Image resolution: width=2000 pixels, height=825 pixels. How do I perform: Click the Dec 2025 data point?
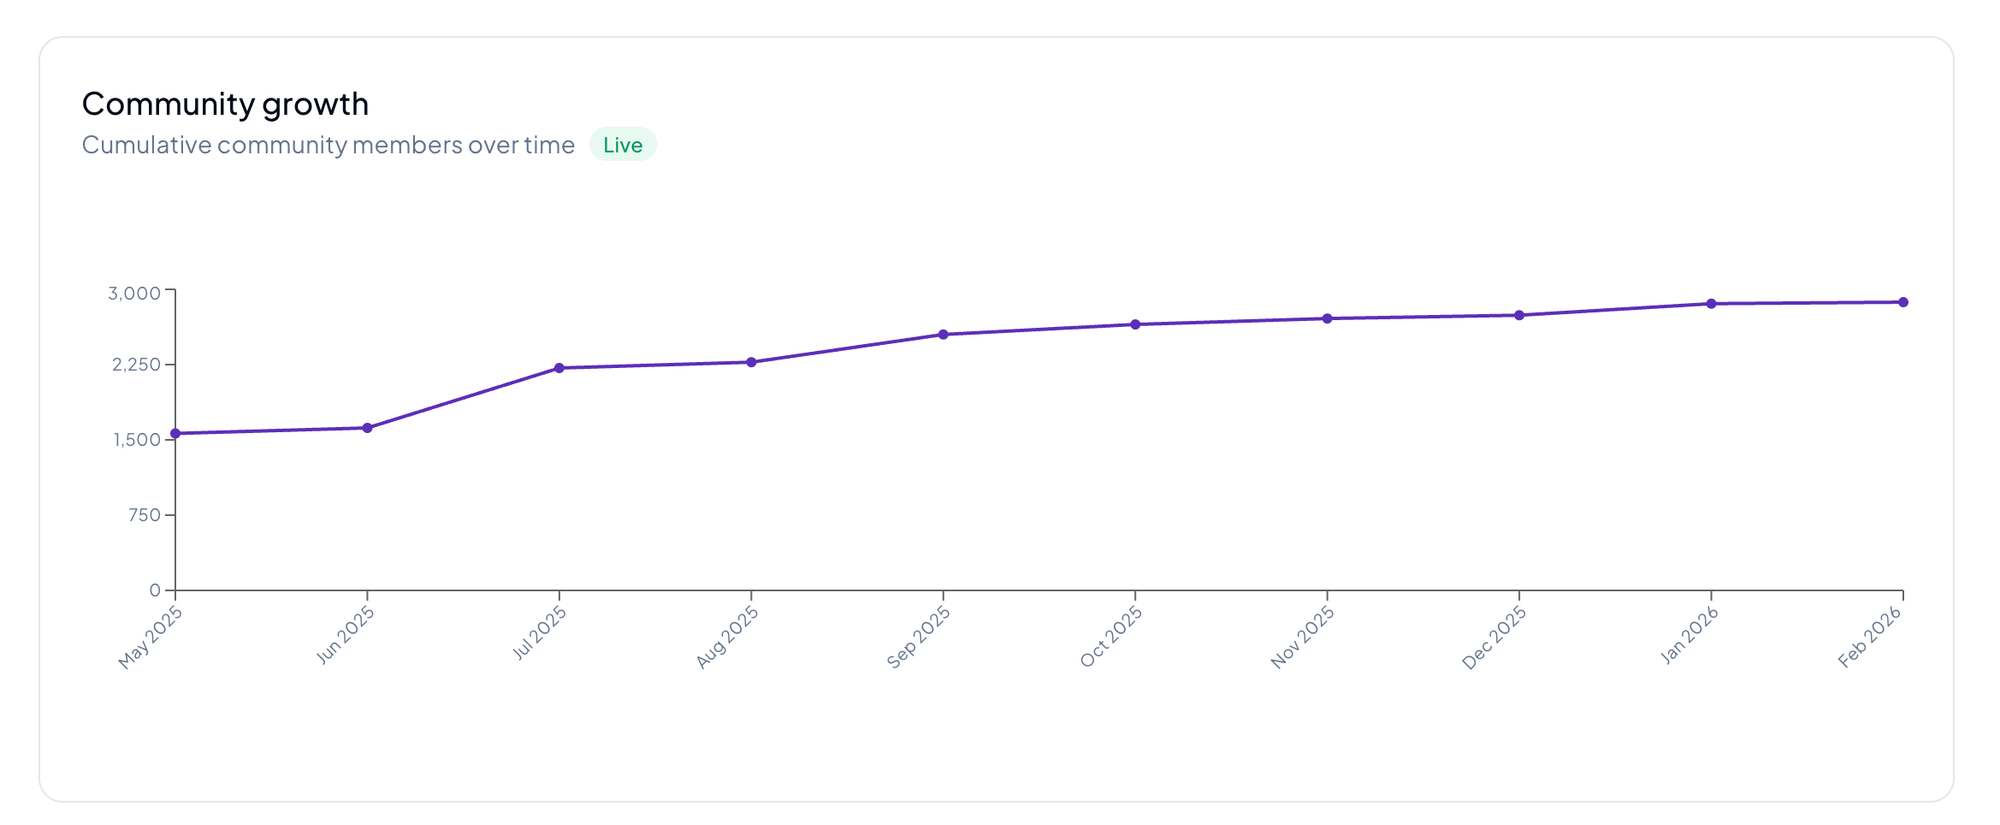pos(1519,315)
